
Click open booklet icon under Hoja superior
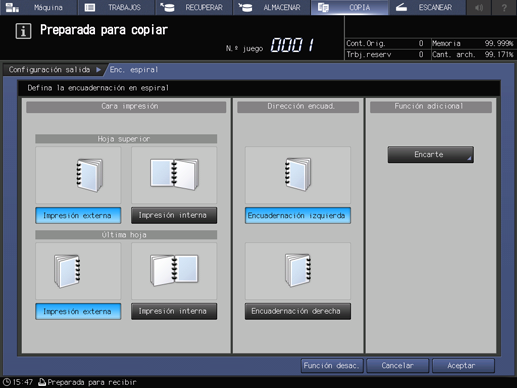pyautogui.click(x=174, y=175)
